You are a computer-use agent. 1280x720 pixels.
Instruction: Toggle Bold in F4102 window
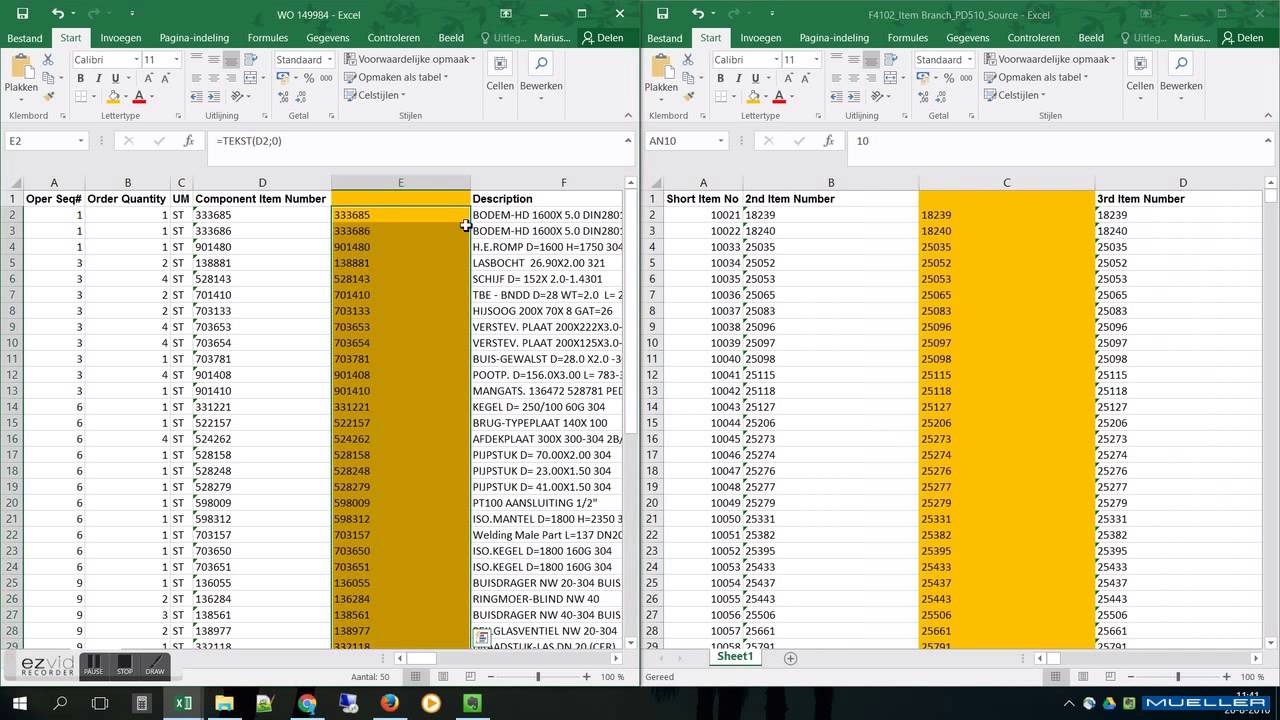pyautogui.click(x=721, y=78)
